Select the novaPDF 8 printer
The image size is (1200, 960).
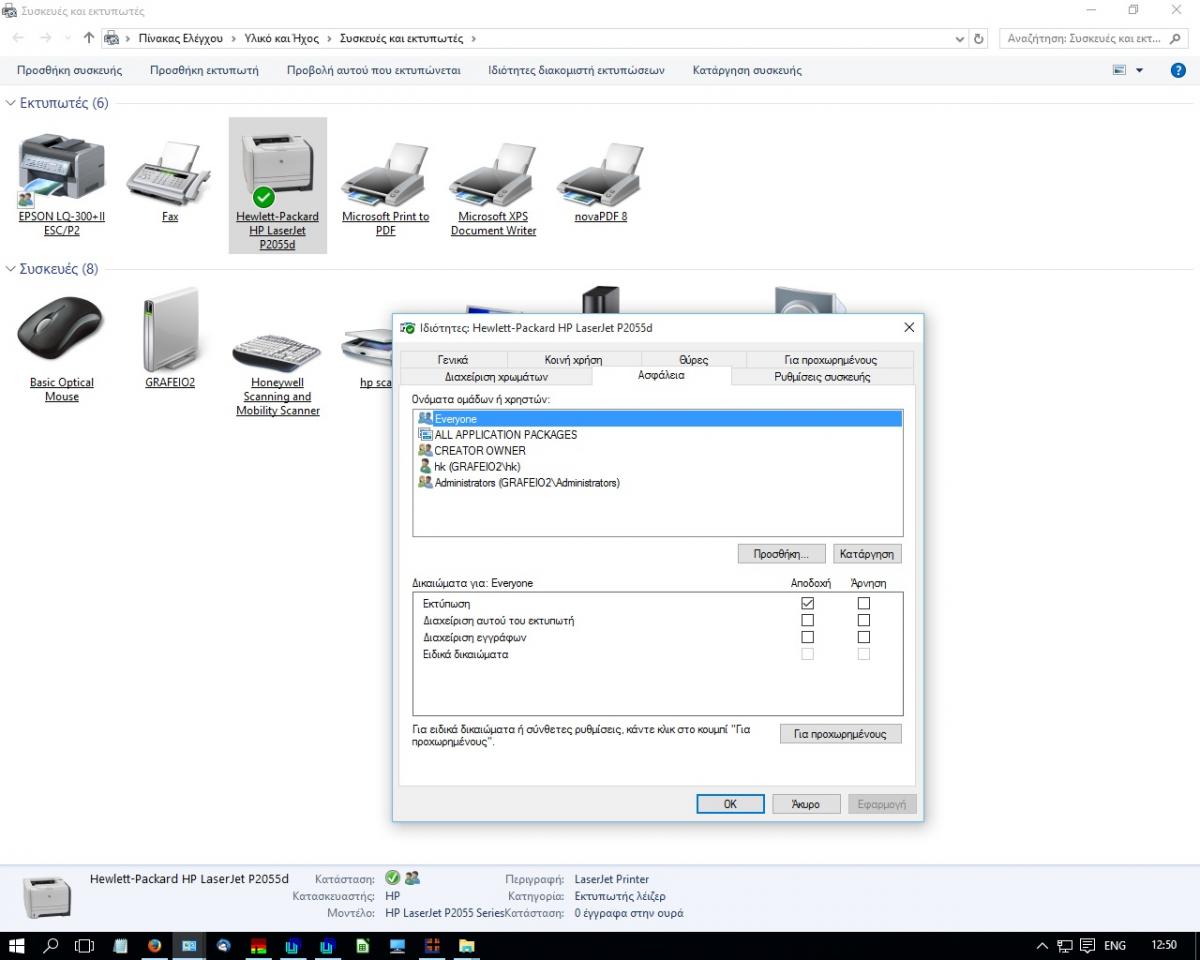tap(601, 180)
